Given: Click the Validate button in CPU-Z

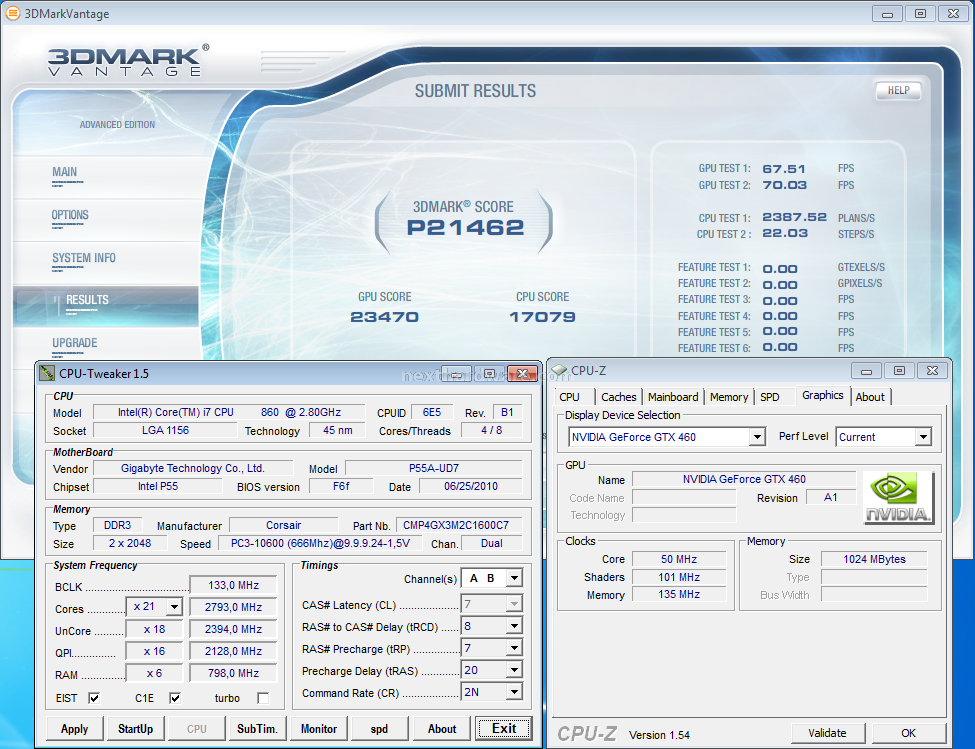Looking at the screenshot, I should (828, 733).
